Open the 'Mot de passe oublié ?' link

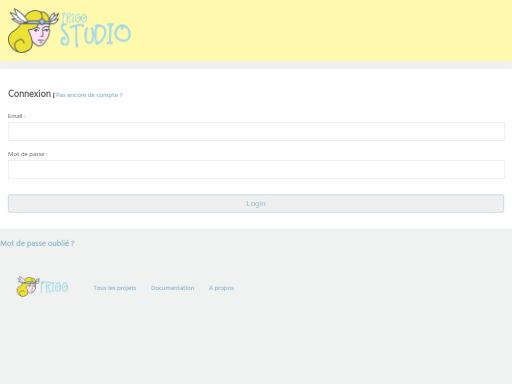37,243
